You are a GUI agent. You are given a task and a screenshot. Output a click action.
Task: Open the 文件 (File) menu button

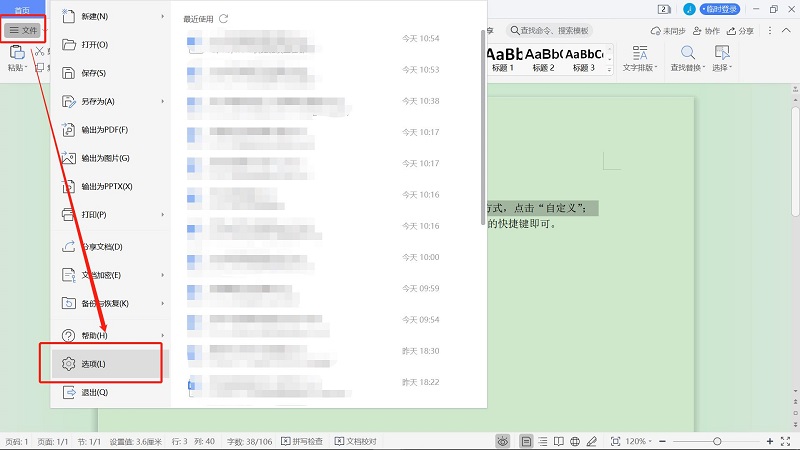(23, 30)
